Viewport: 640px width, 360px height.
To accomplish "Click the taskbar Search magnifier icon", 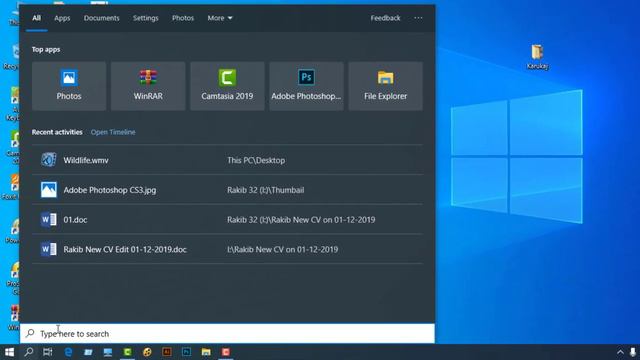I will pyautogui.click(x=29, y=352).
